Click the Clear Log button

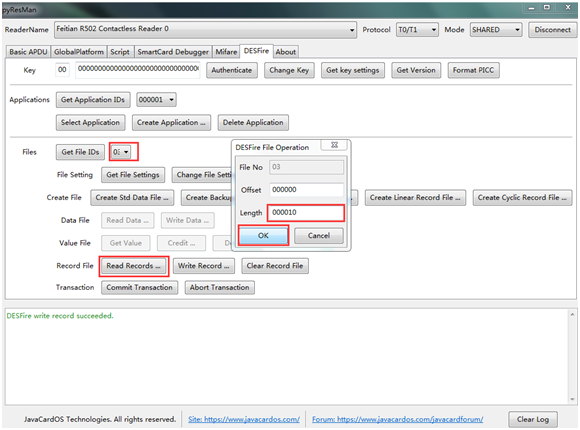pyautogui.click(x=533, y=419)
